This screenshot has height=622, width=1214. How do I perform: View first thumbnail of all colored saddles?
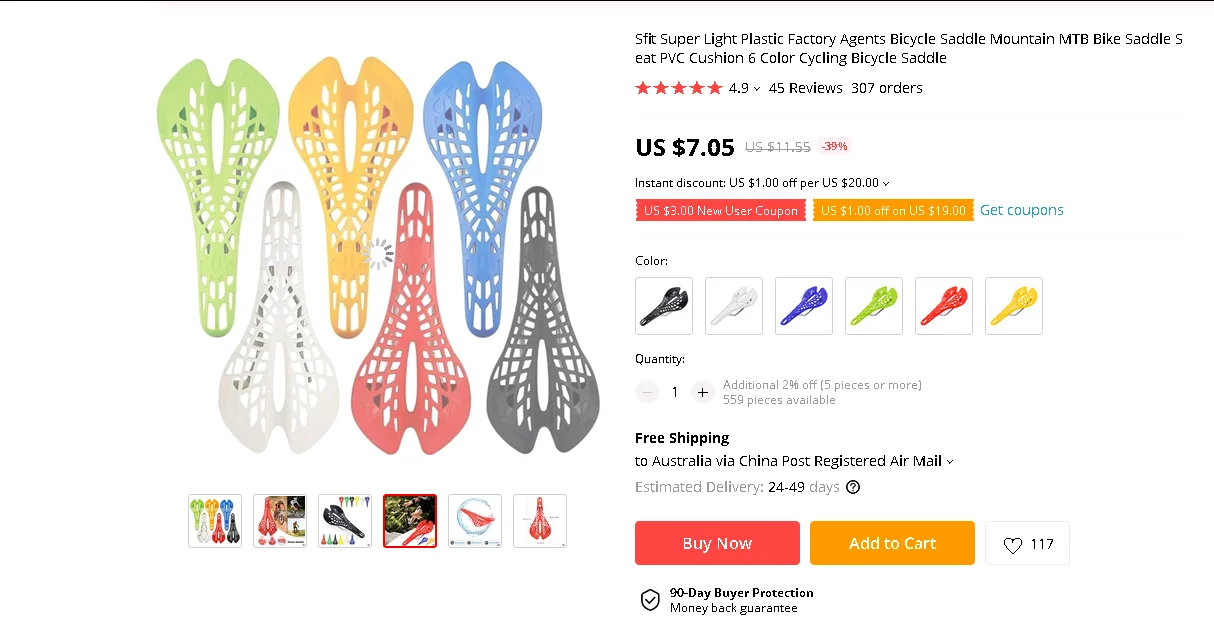pyautogui.click(x=215, y=521)
